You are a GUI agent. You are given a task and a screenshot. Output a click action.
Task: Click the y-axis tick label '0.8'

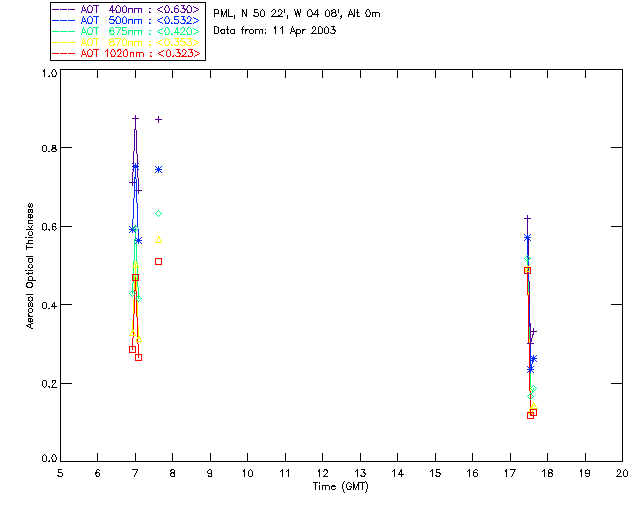coord(49,148)
